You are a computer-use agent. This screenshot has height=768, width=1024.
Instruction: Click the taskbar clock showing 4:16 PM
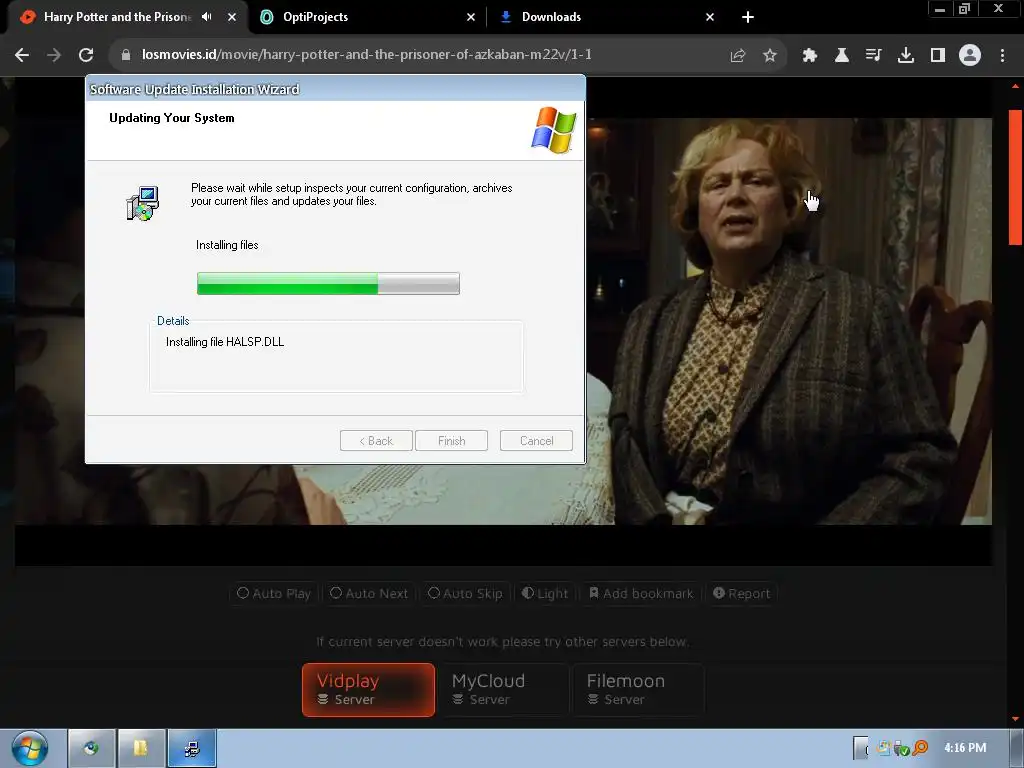tap(965, 748)
